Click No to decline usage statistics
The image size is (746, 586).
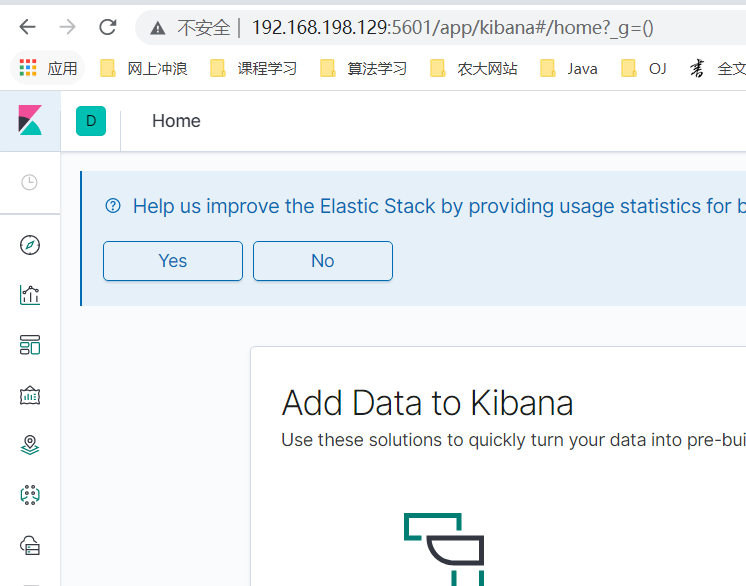[x=322, y=261]
